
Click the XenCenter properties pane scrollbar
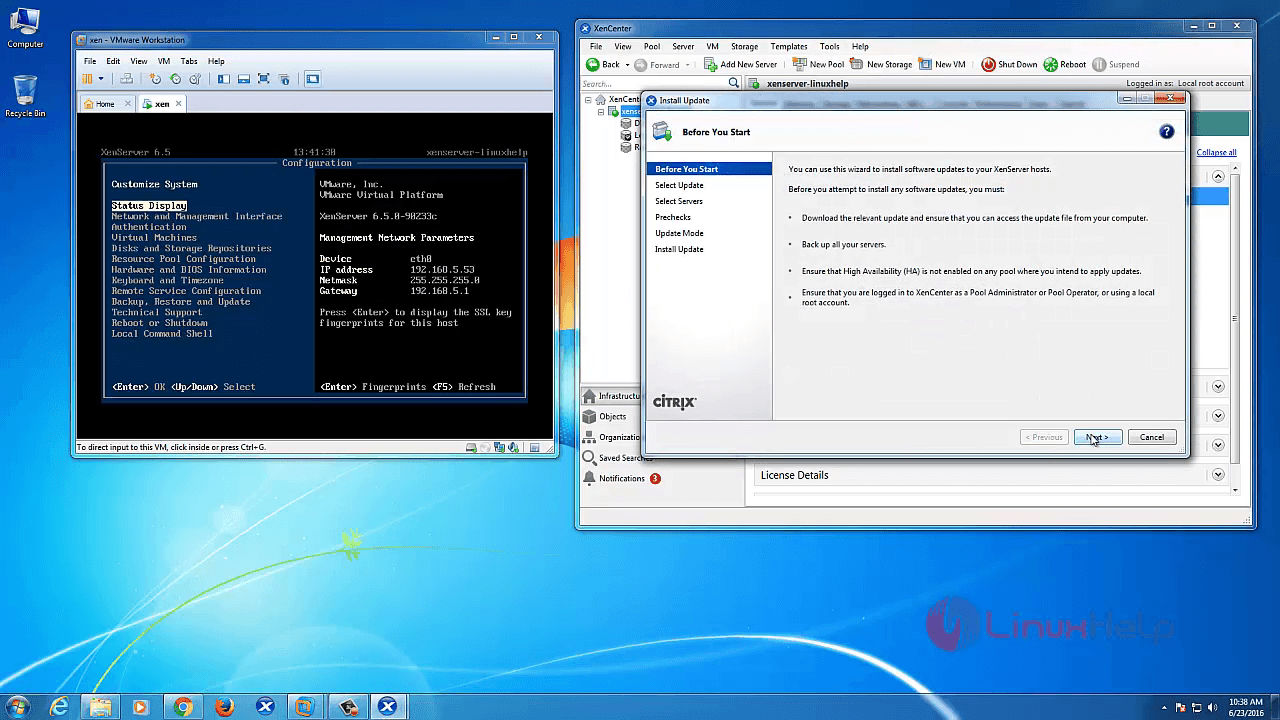point(1235,320)
